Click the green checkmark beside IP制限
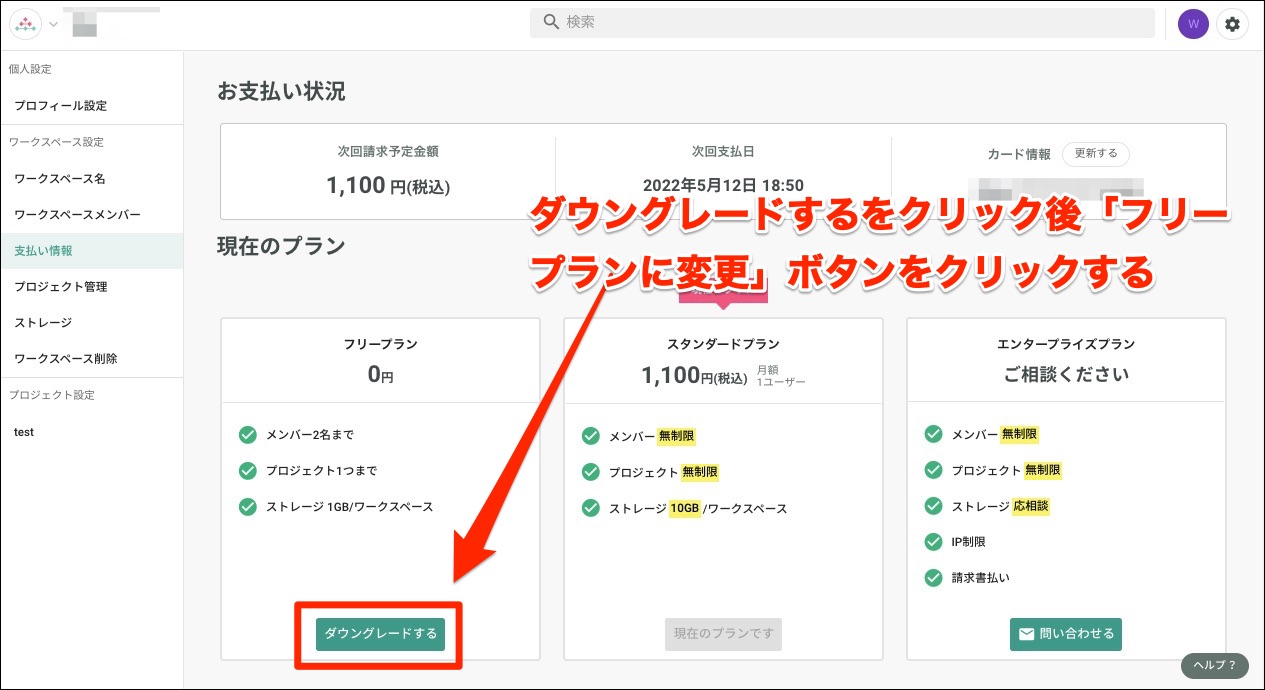This screenshot has width=1265, height=690. [x=934, y=542]
